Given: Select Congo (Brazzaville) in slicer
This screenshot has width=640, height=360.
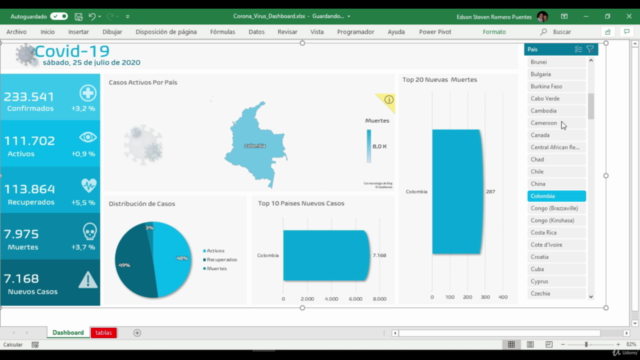Looking at the screenshot, I should [557, 208].
